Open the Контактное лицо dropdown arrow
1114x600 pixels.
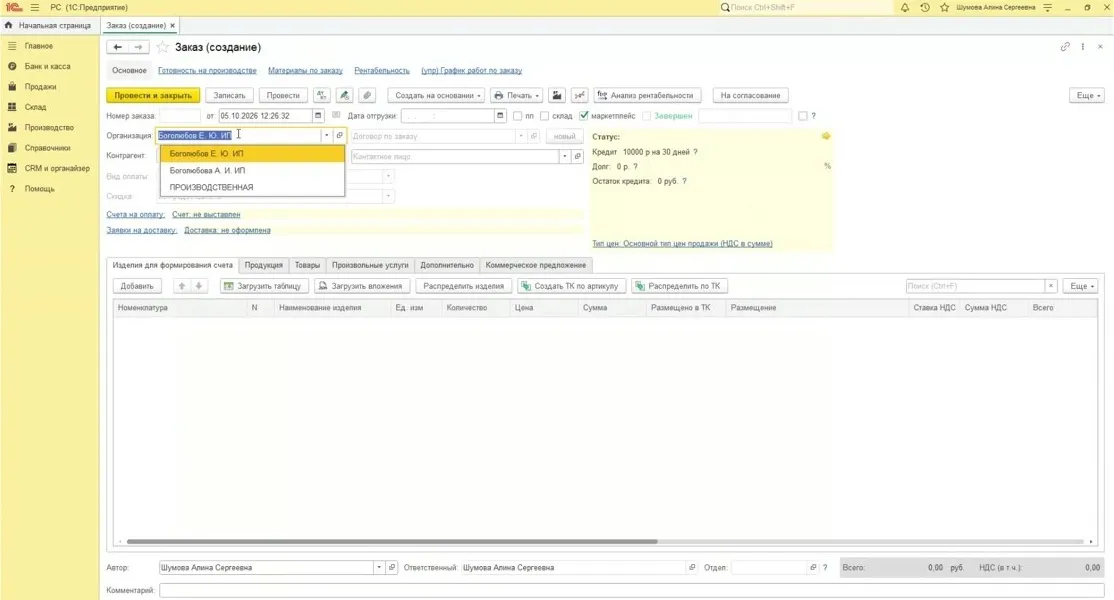coord(565,156)
